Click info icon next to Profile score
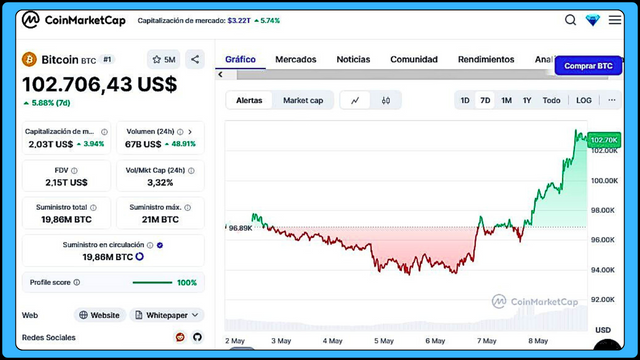The height and width of the screenshot is (360, 640). pyautogui.click(x=76, y=282)
